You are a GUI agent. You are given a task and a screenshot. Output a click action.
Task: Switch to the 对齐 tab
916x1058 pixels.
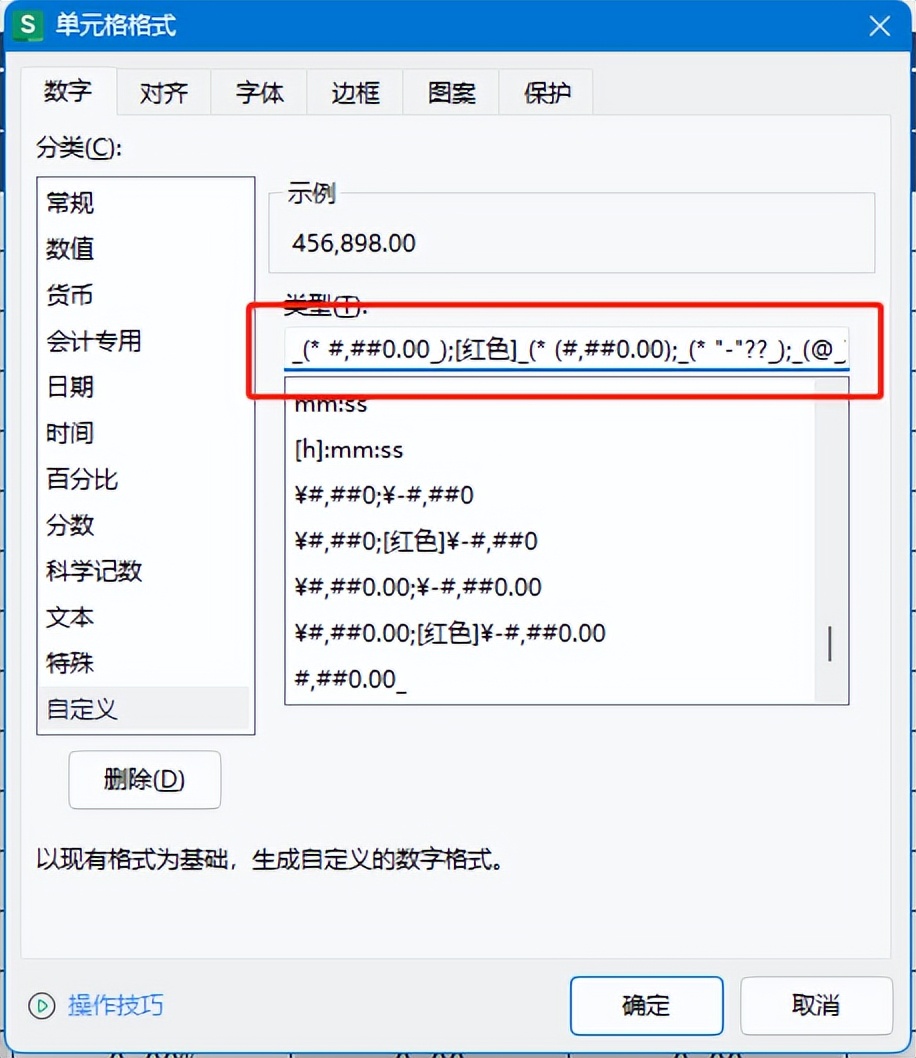(163, 92)
